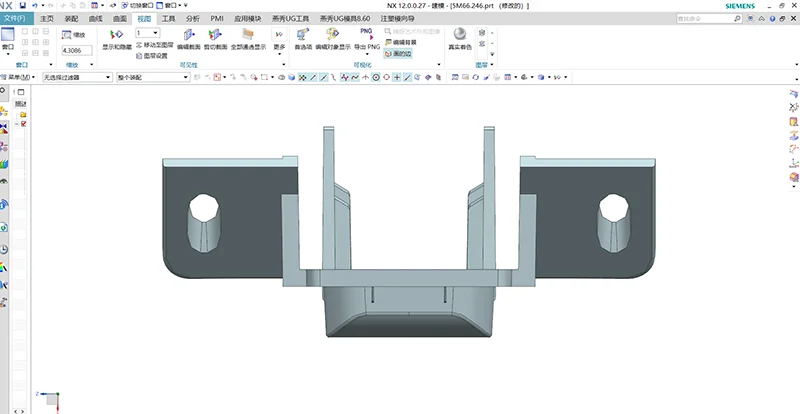Screen dimensions: 800x414
Task: Click the zoom scale field showing 4.3086
Action: [x=75, y=49]
